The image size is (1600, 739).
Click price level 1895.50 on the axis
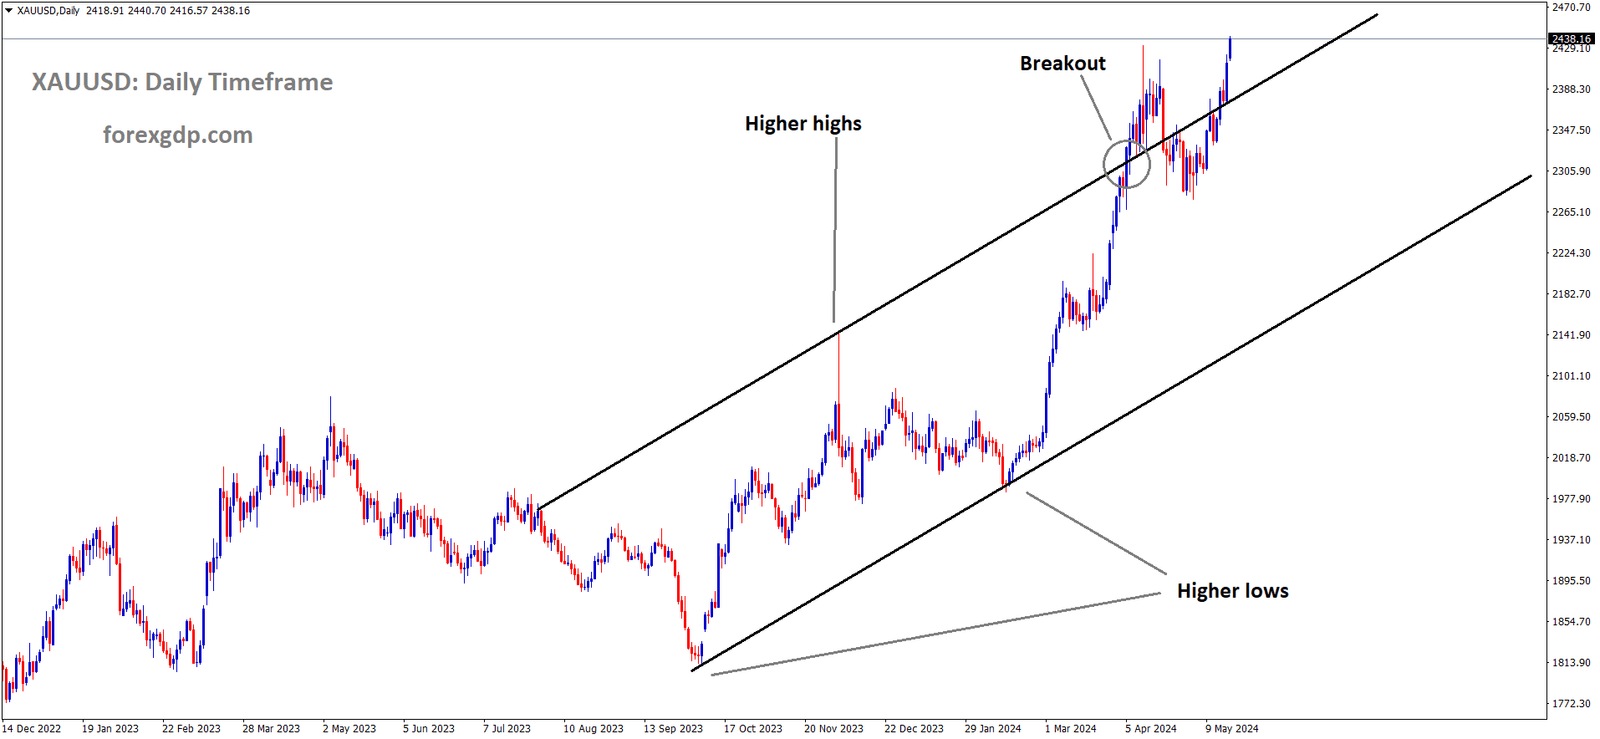click(1571, 581)
